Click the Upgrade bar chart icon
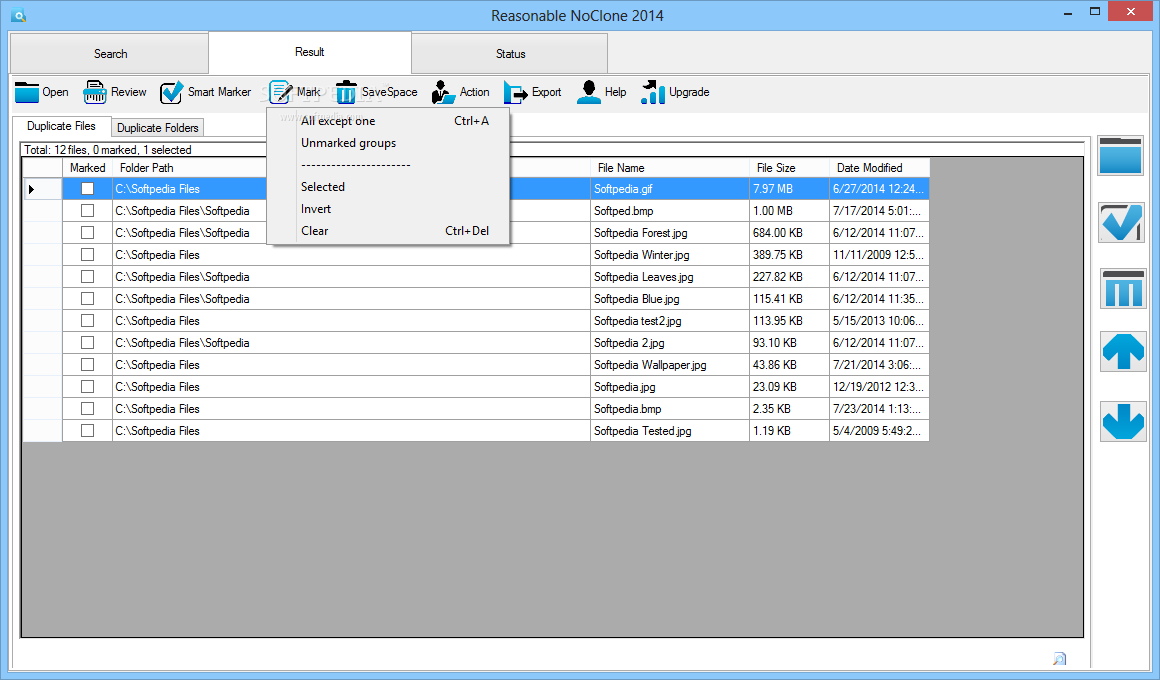The image size is (1160, 680). (653, 92)
